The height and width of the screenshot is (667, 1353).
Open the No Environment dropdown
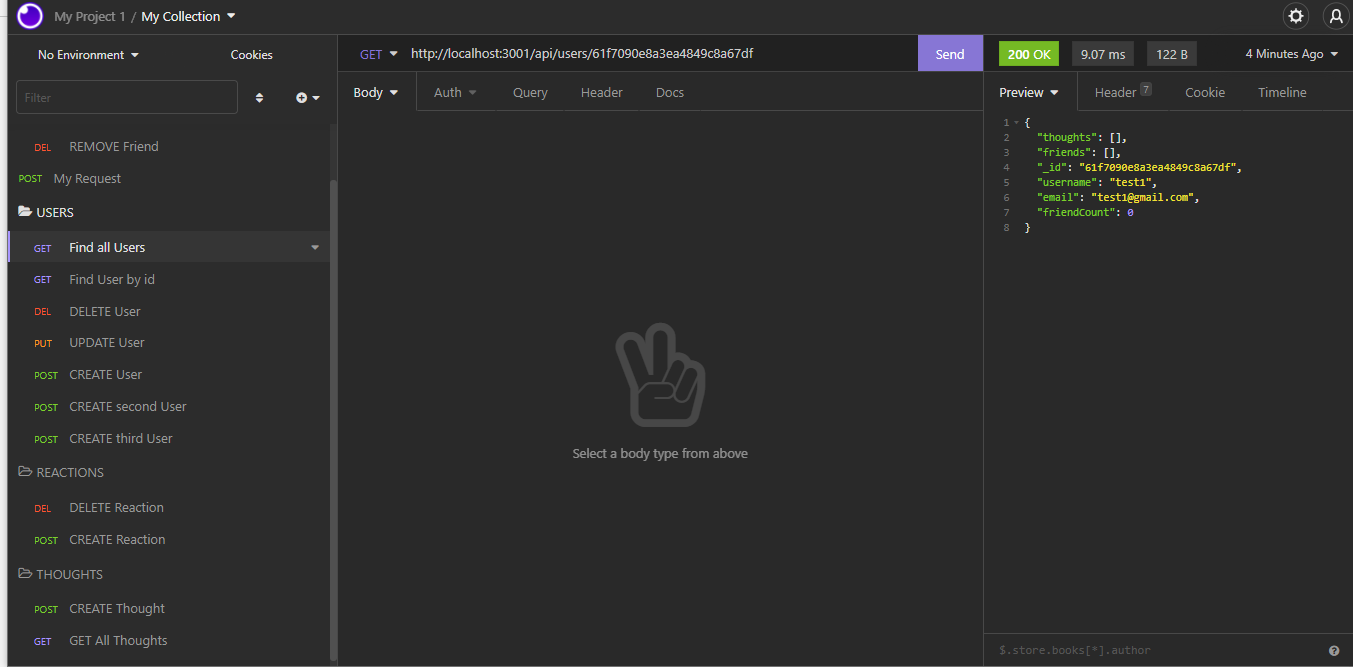coord(88,55)
